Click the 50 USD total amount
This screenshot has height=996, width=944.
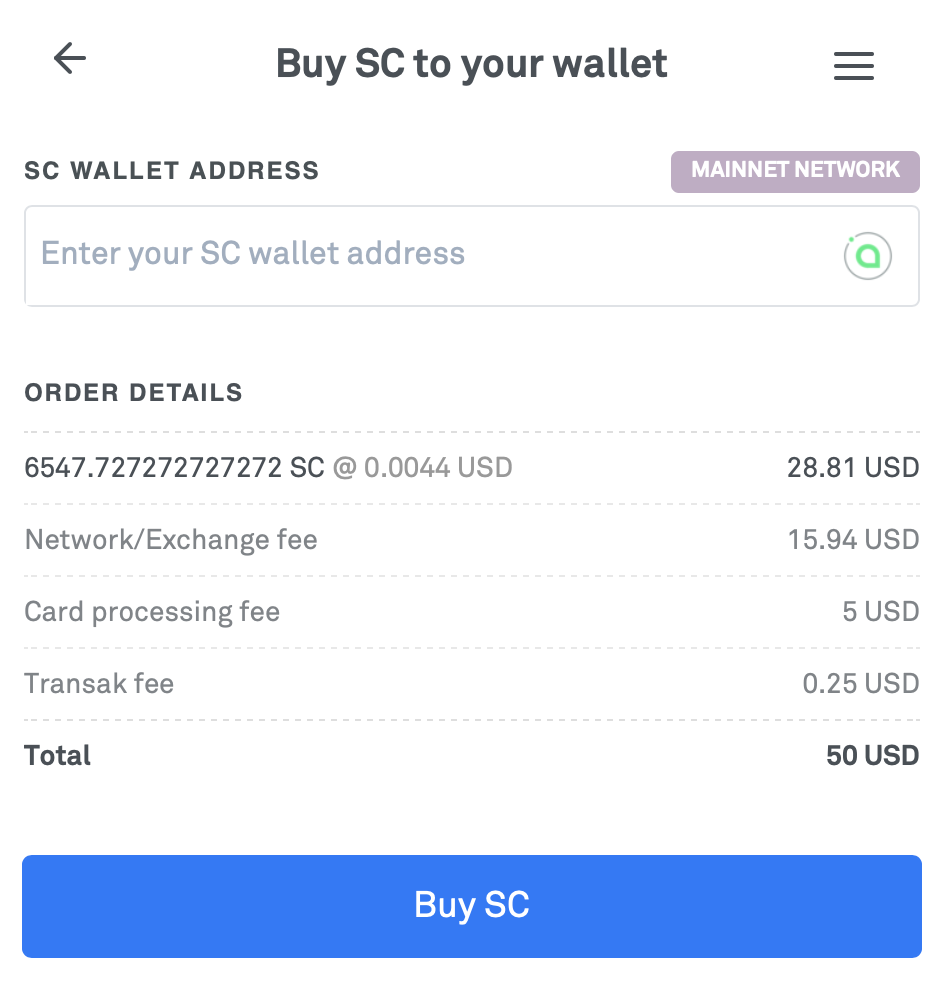pos(872,756)
